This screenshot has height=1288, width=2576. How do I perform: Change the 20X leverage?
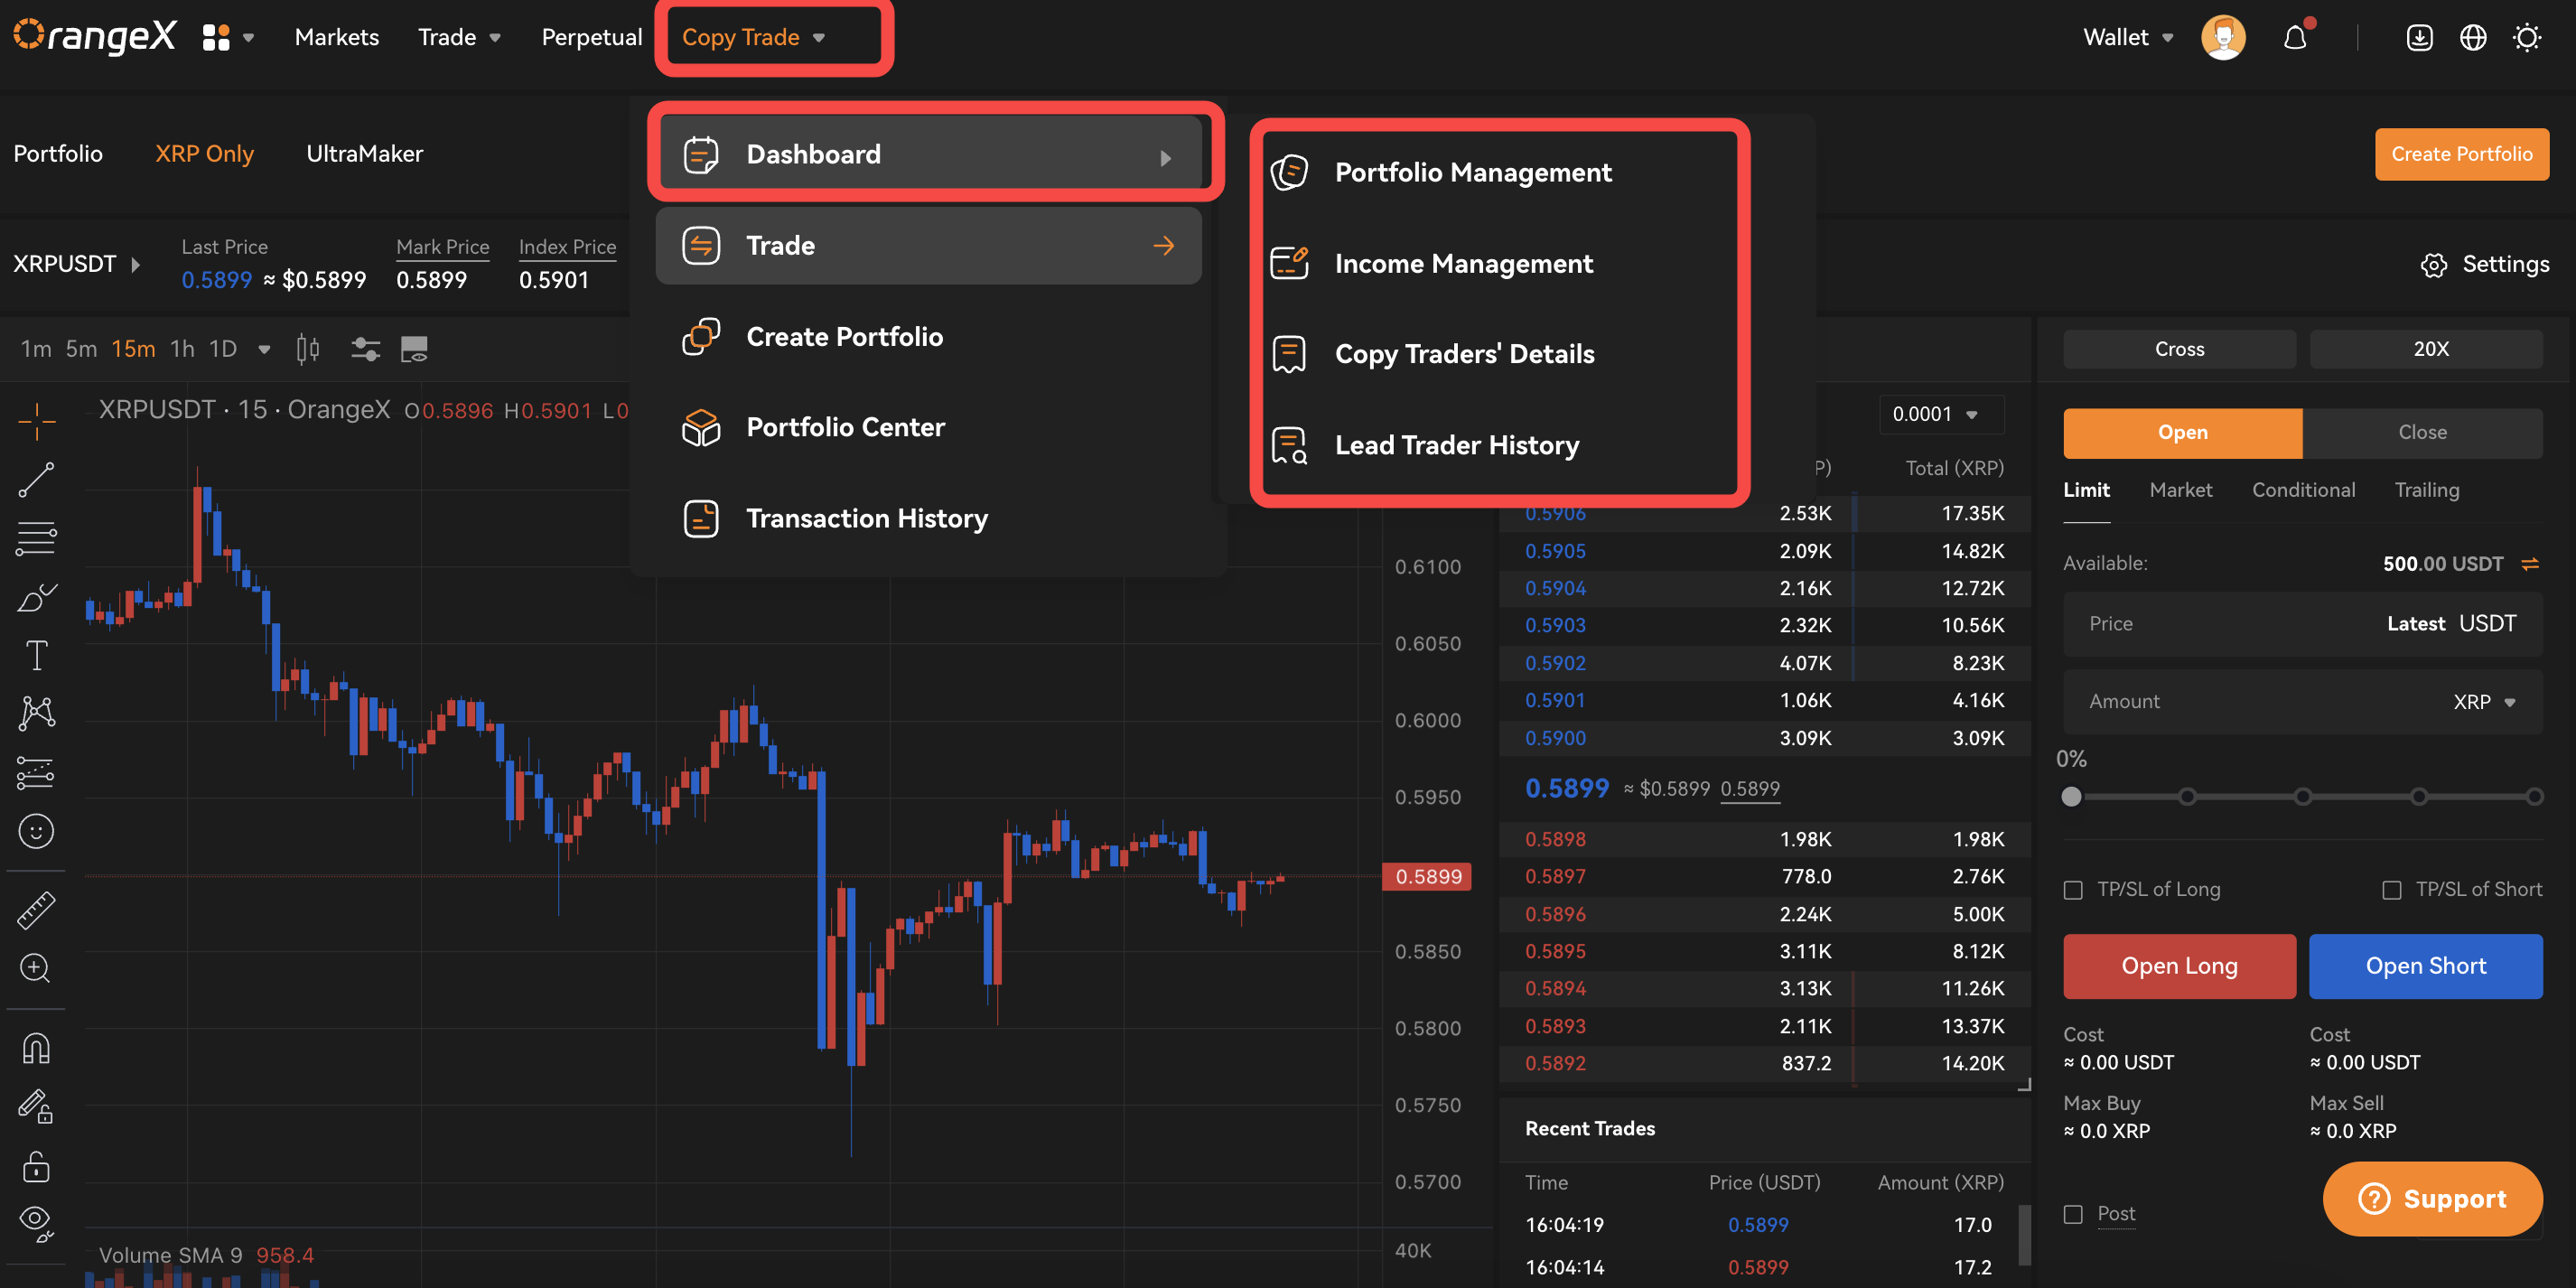tap(2426, 349)
